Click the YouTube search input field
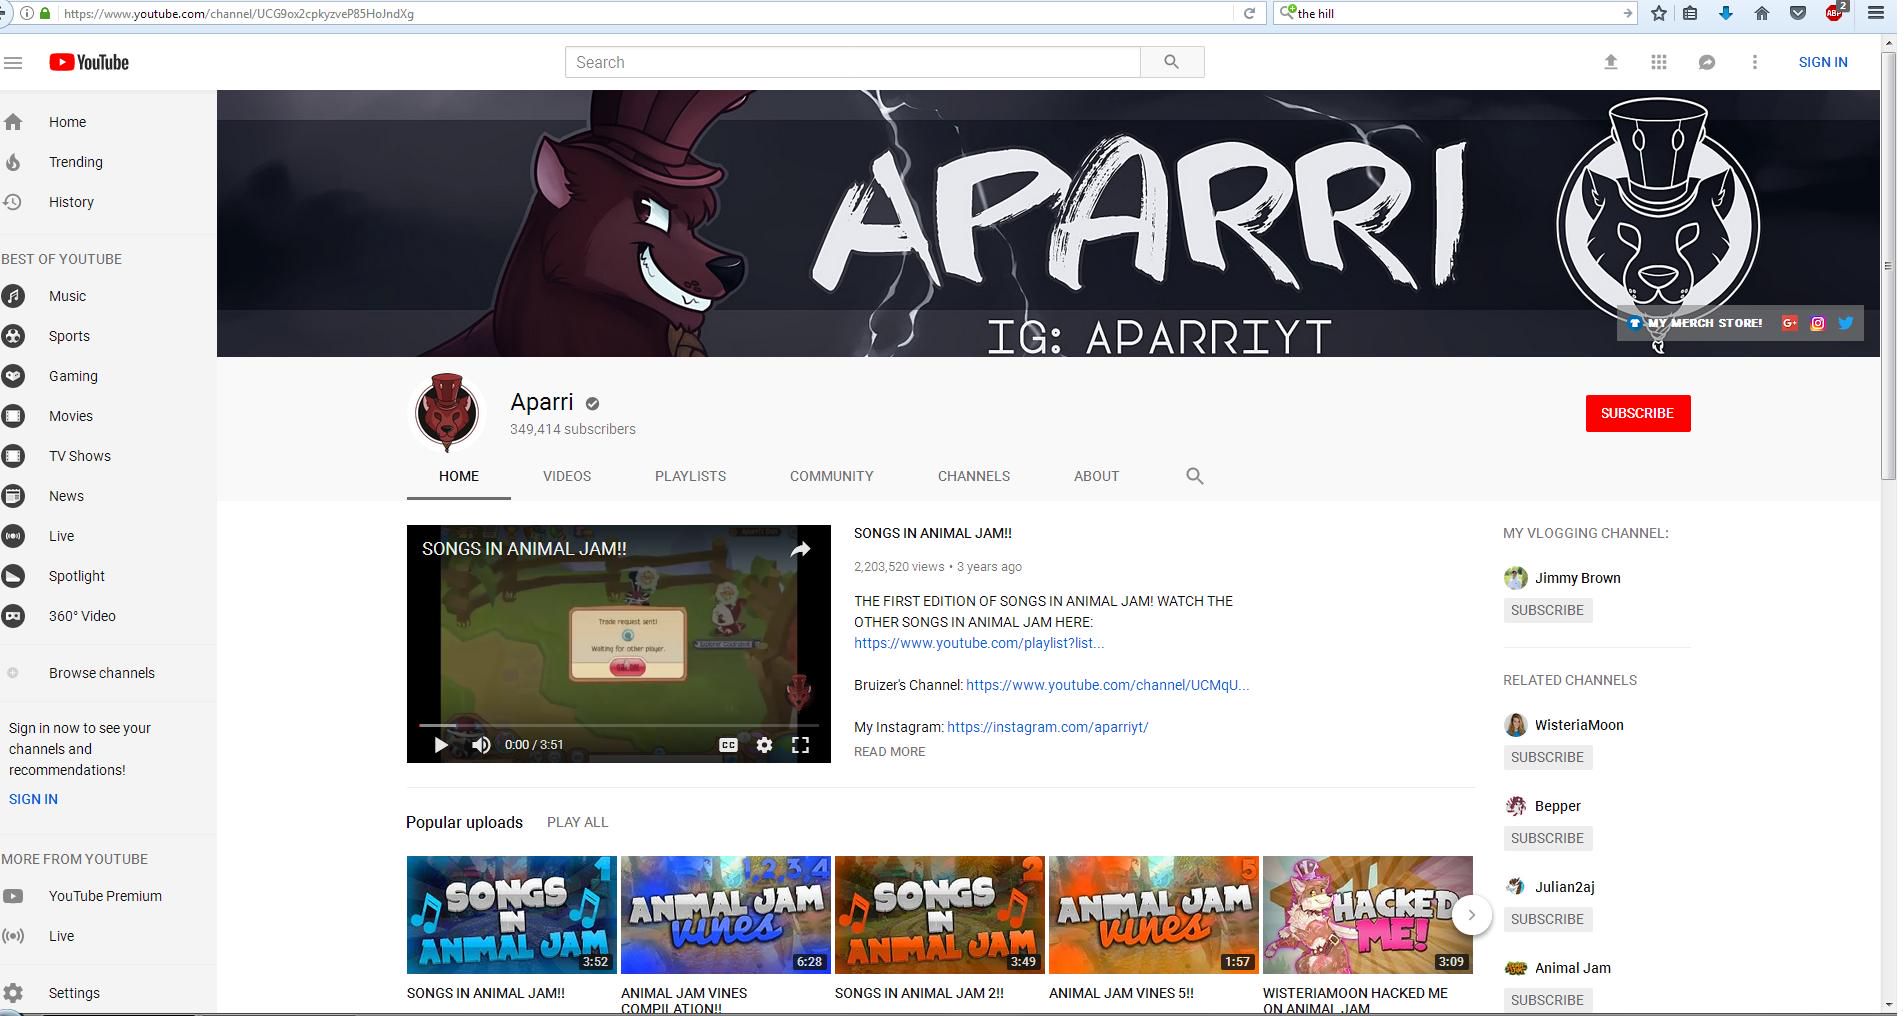The image size is (1904, 1016). pos(853,62)
